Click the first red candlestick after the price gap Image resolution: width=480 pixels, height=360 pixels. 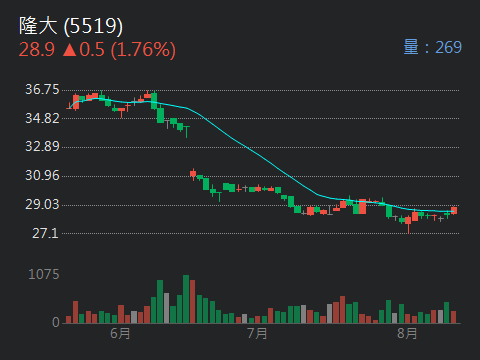click(x=193, y=174)
